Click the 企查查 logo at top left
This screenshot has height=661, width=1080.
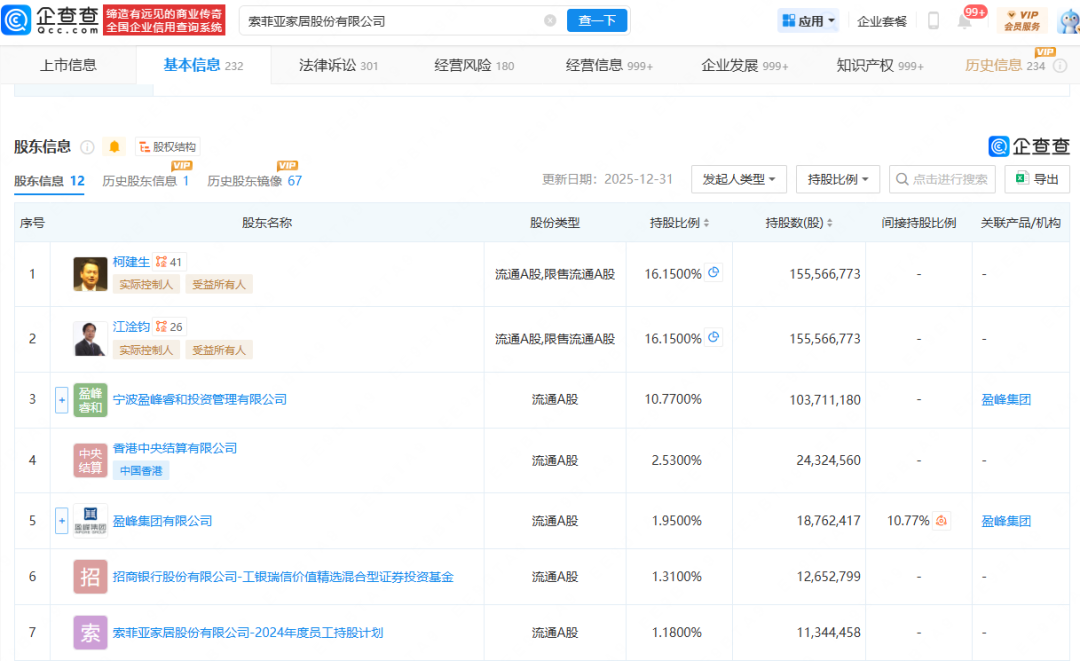point(50,20)
